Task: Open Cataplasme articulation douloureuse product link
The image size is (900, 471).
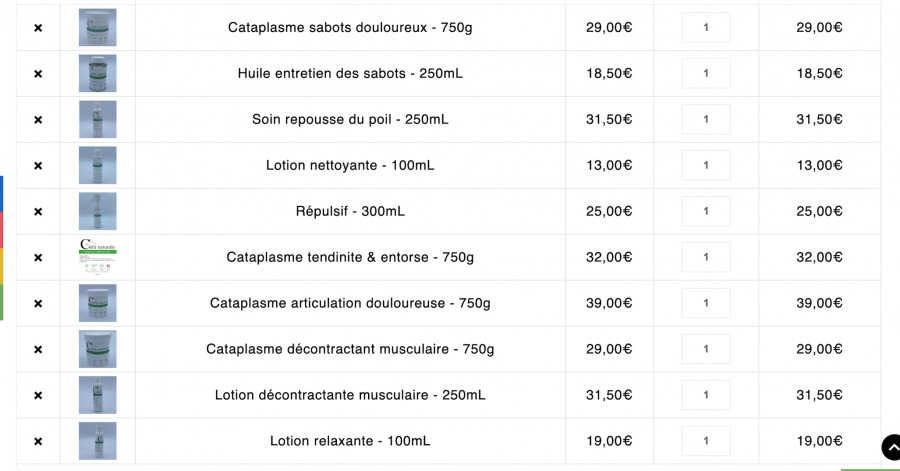Action: point(350,303)
